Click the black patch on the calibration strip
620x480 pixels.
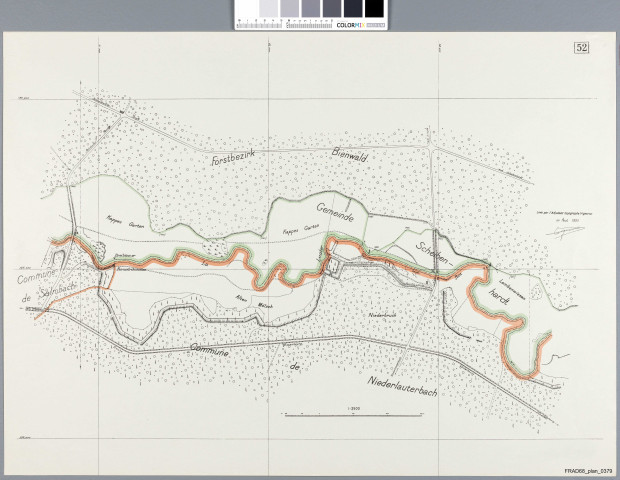pos(374,9)
